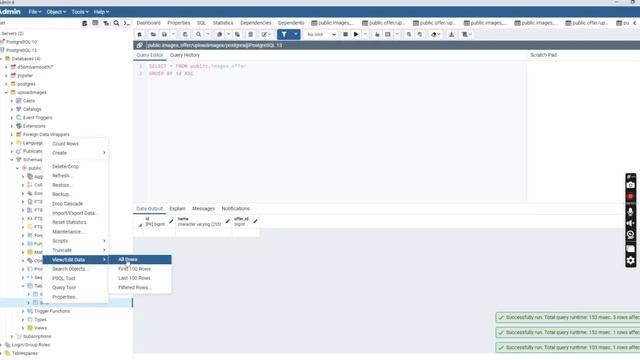
Task: Open the Object menu
Action: tap(56, 12)
